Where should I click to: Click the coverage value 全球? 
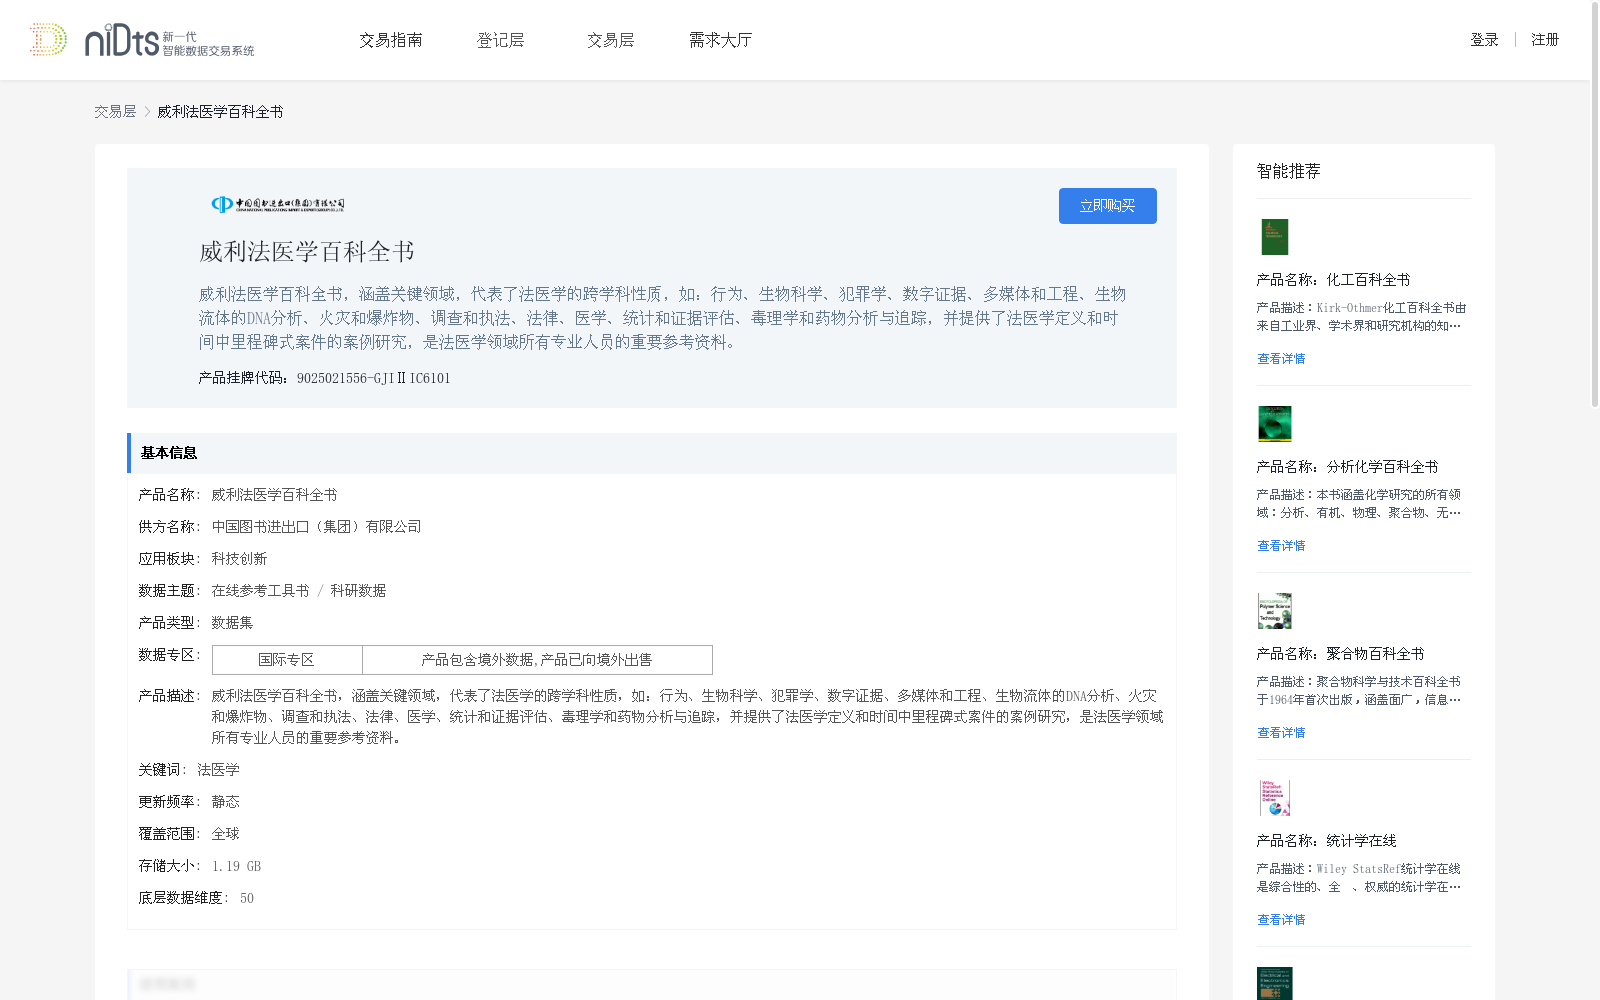225,834
